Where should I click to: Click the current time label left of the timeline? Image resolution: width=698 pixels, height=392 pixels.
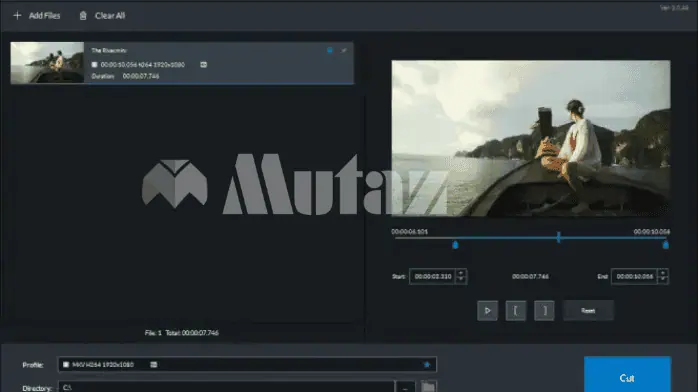(x=410, y=231)
